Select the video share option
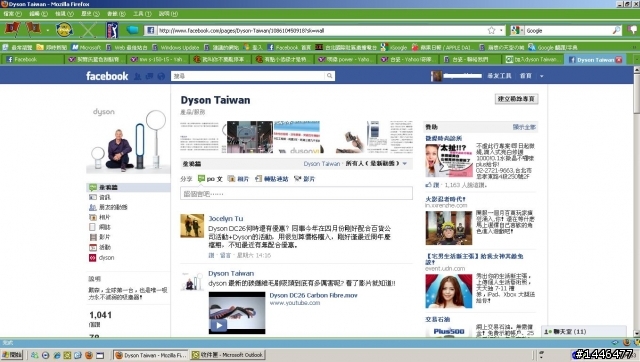640x362 pixels. (x=304, y=179)
